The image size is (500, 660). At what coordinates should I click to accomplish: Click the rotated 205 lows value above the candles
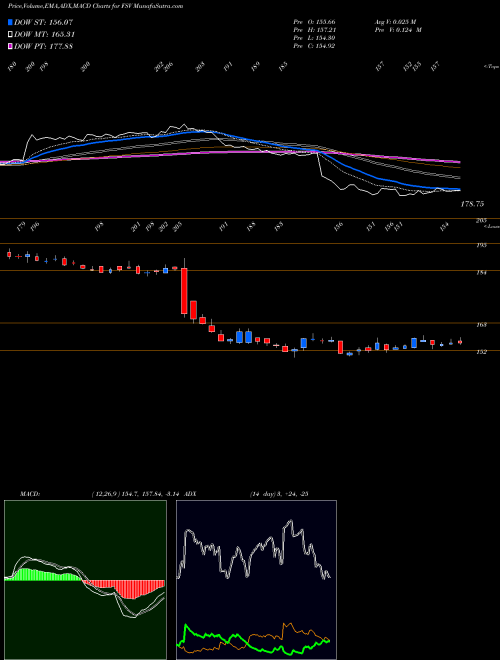coord(177,226)
